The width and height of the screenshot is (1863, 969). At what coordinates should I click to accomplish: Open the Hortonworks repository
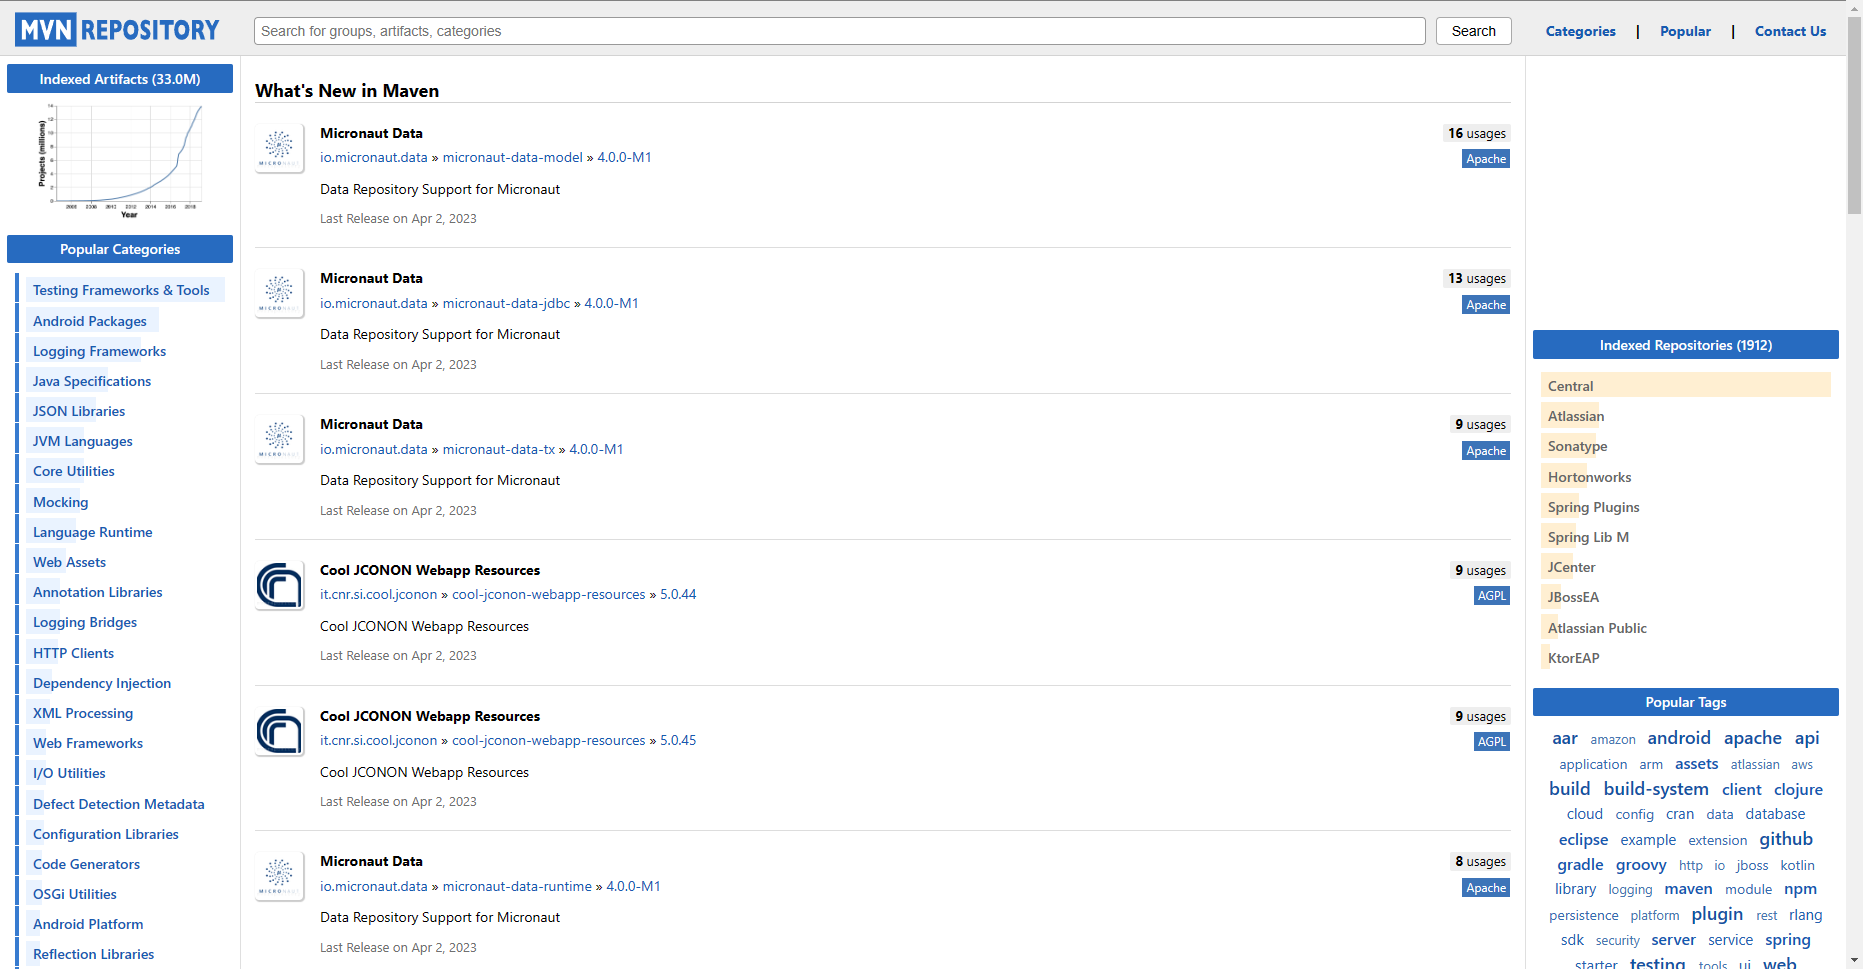point(1590,477)
